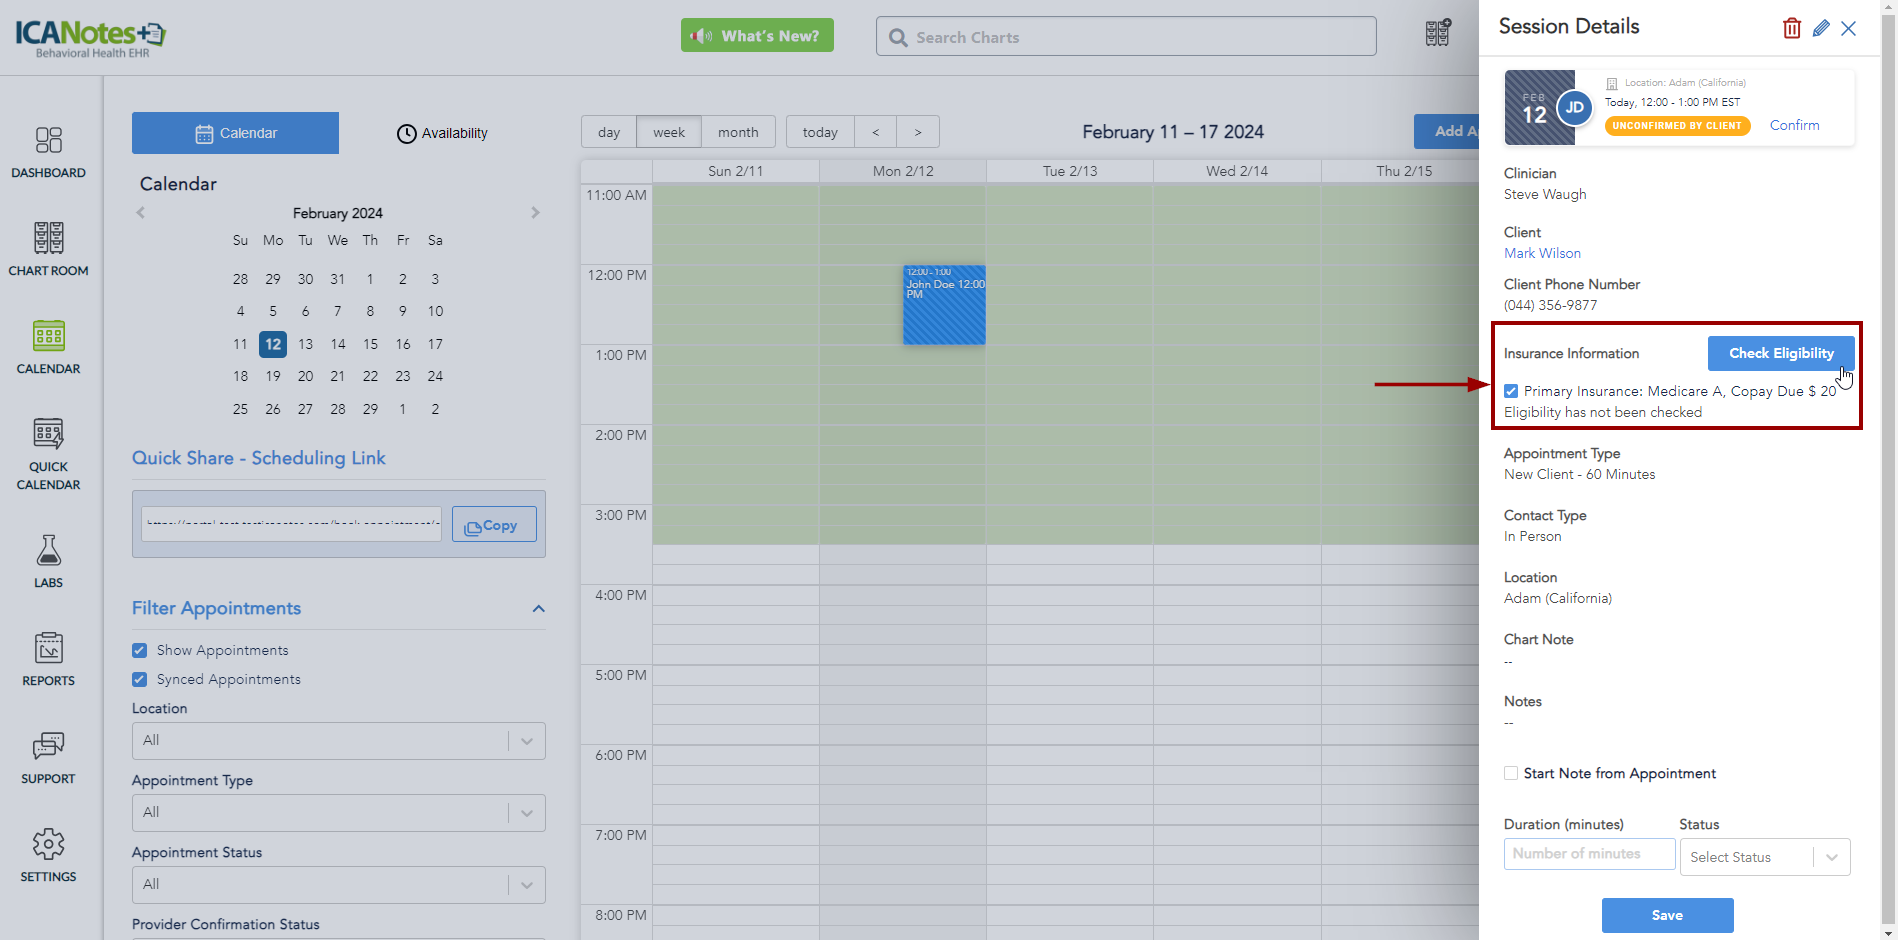Uncheck Show Appointments filter
1898x940 pixels.
pos(140,651)
